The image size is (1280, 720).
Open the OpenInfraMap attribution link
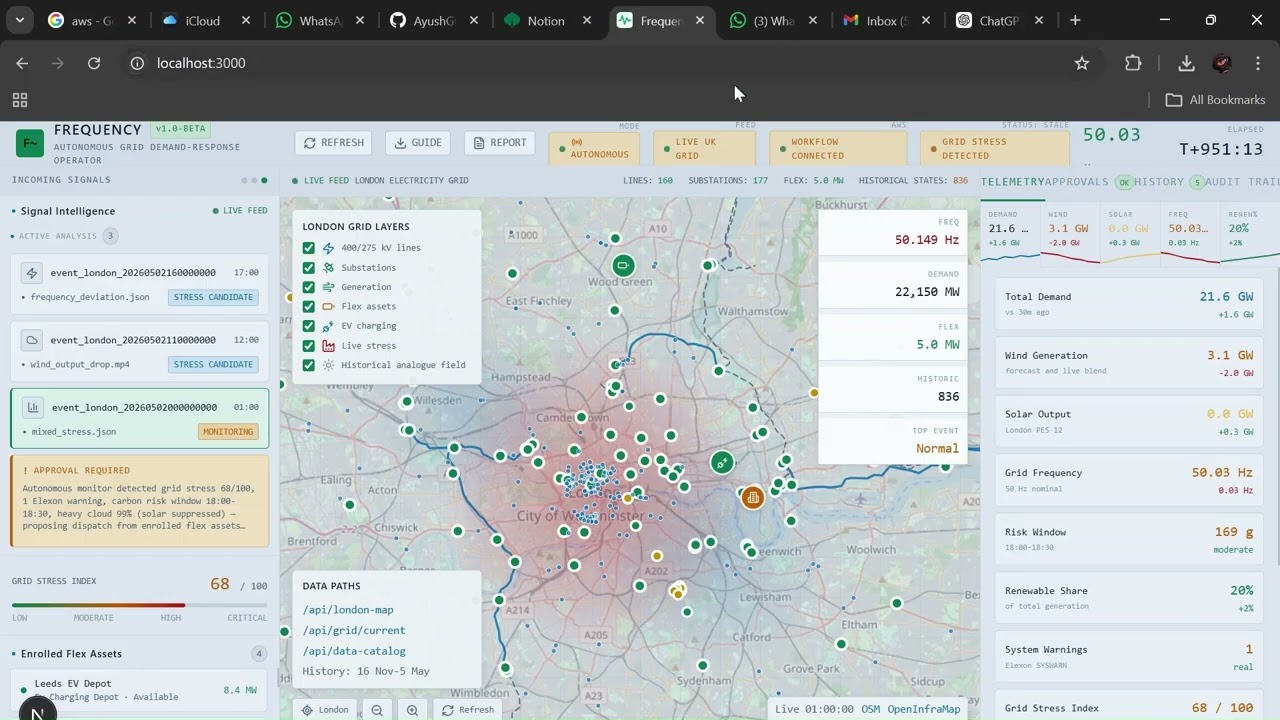click(x=924, y=709)
